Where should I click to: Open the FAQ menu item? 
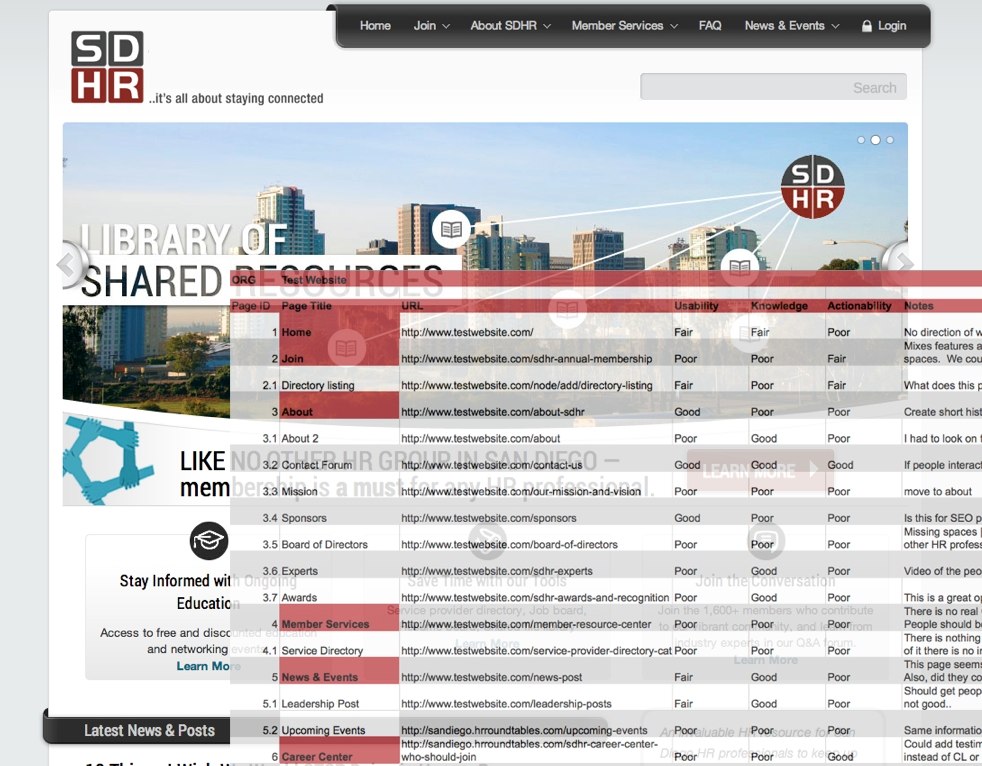tap(710, 26)
